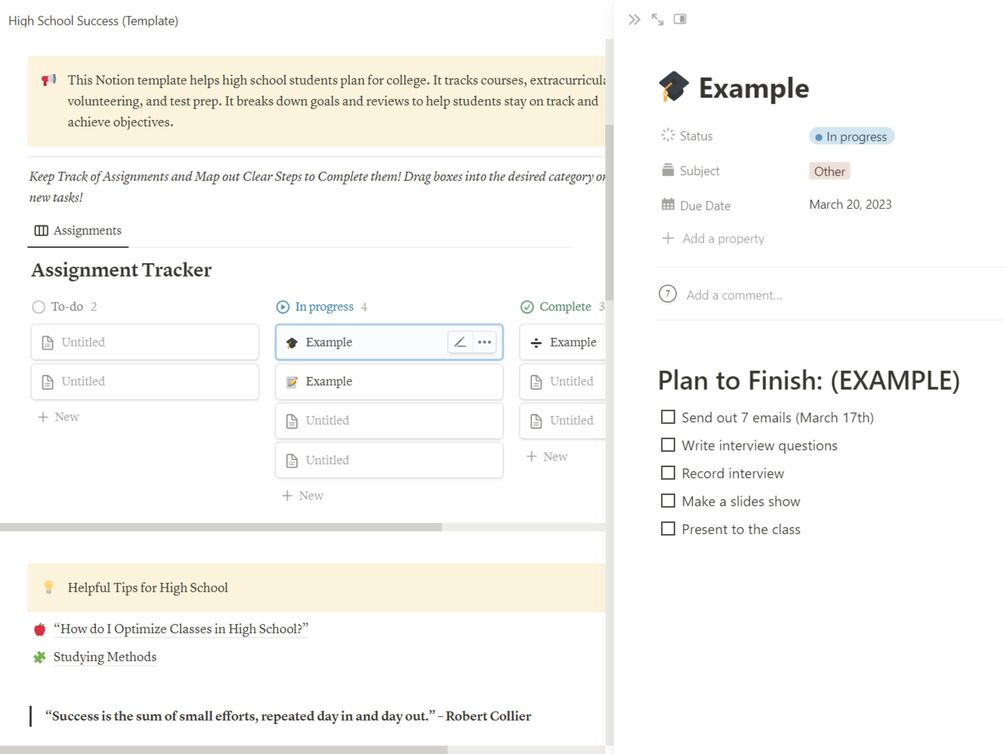Tick the 'Present to the class' checkbox
The height and width of the screenshot is (754, 1005).
pyautogui.click(x=668, y=529)
